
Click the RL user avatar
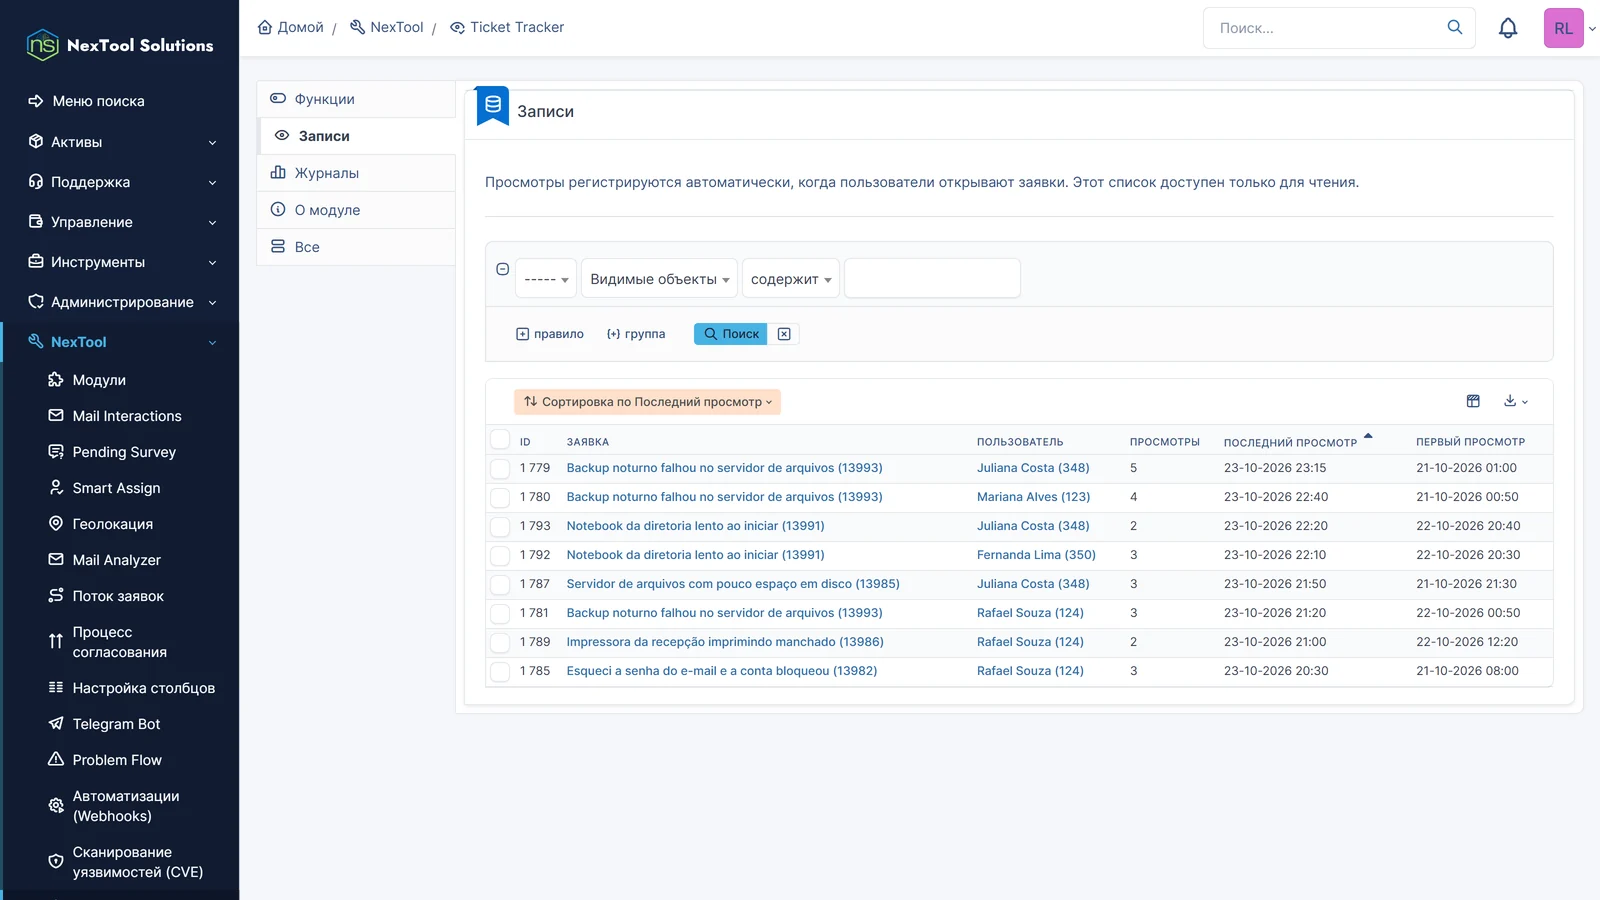(1563, 28)
